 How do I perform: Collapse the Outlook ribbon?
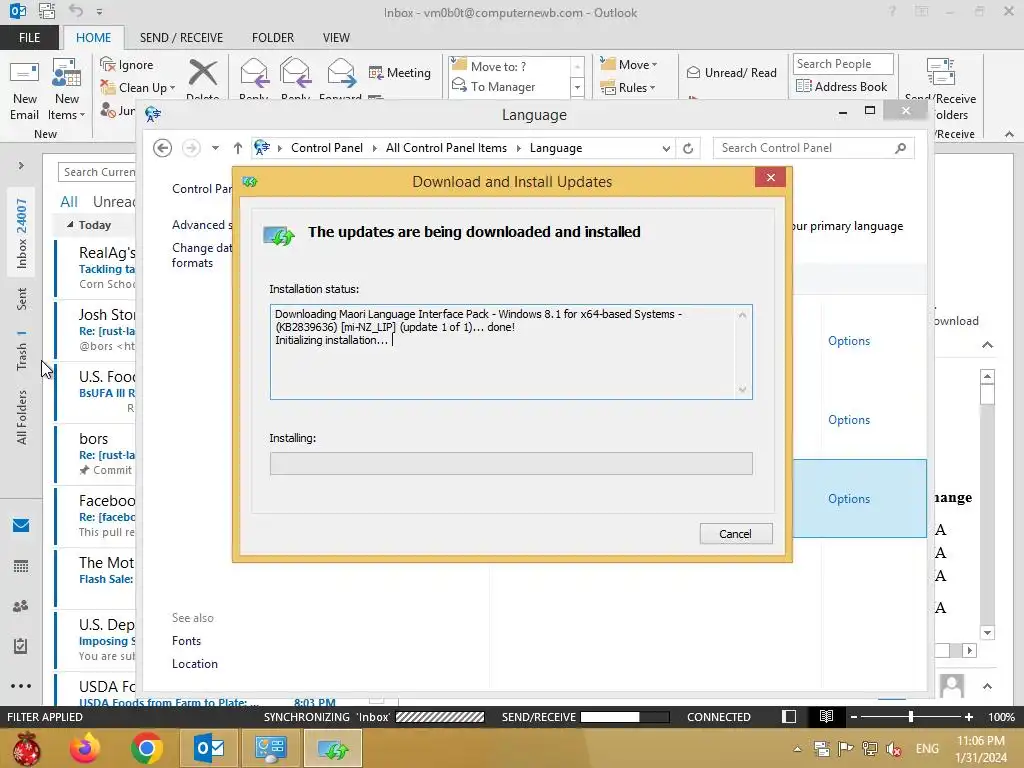(1010, 134)
